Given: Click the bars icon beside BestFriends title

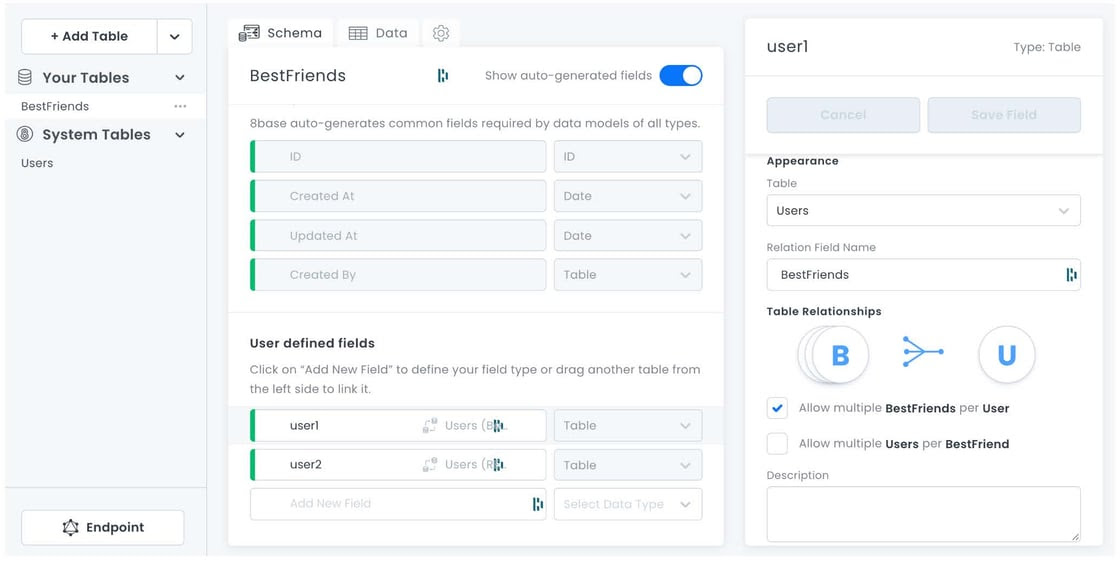Looking at the screenshot, I should pyautogui.click(x=443, y=76).
